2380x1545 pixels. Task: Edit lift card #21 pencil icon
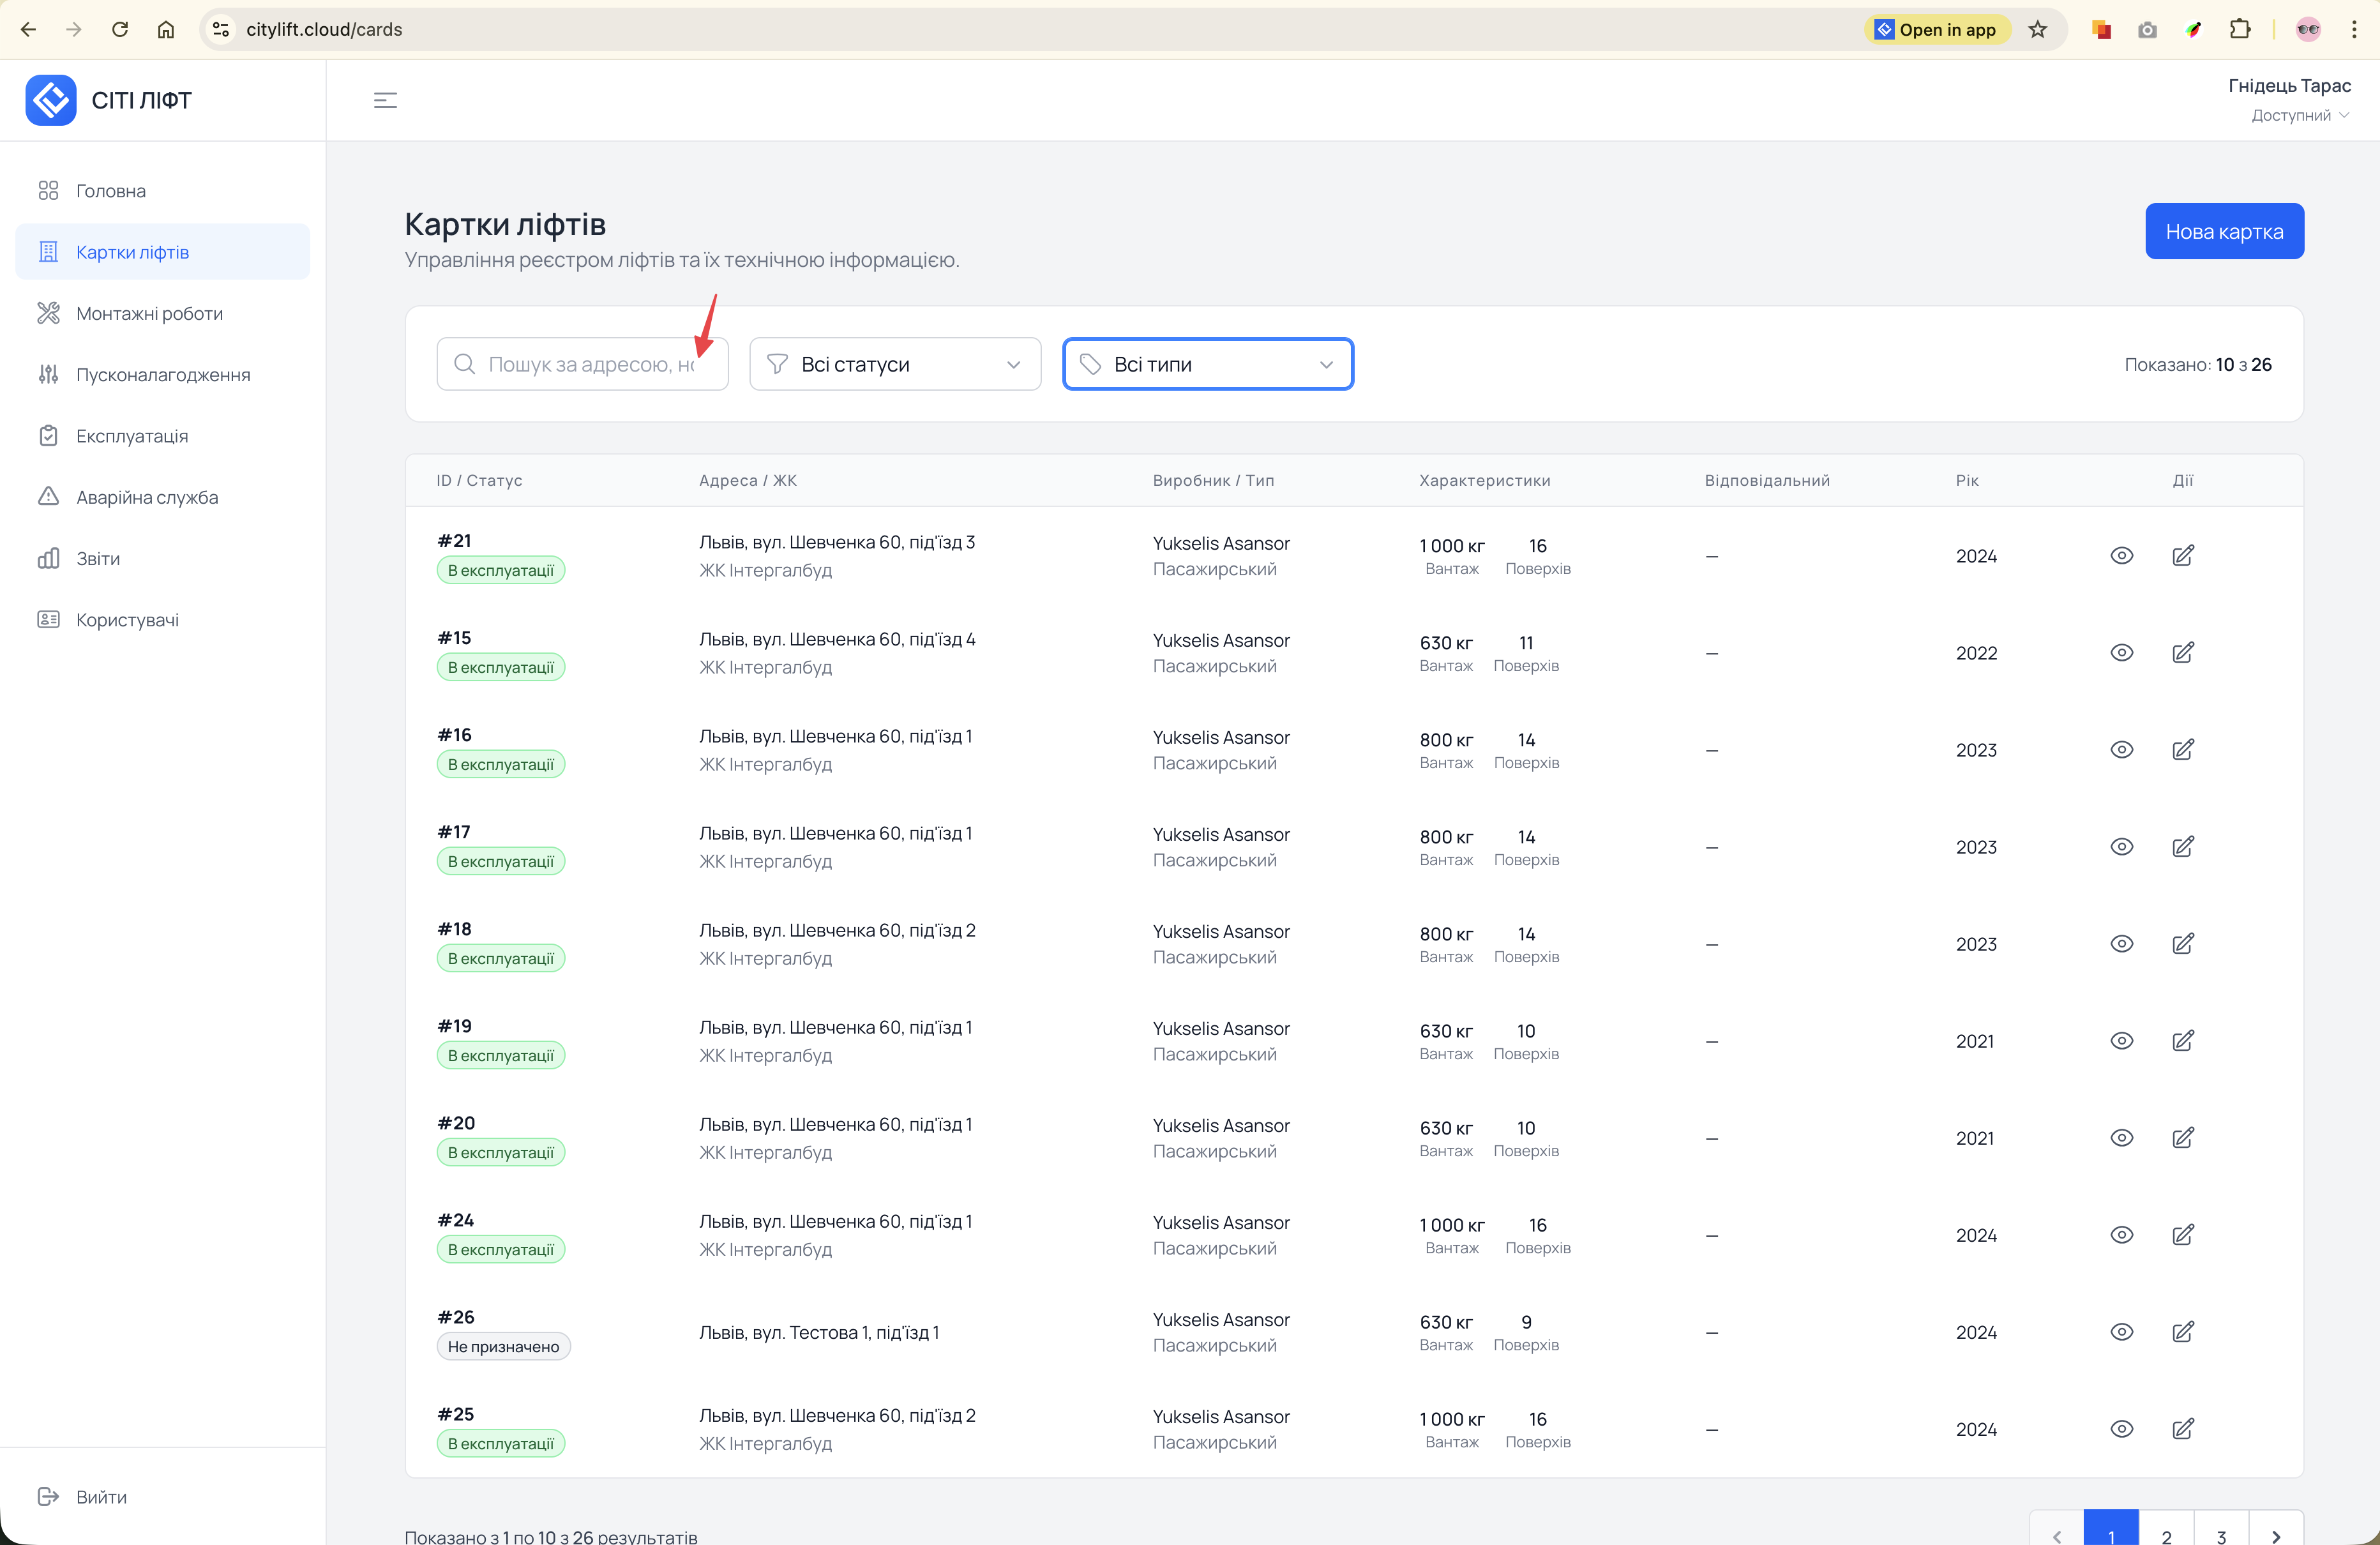point(2183,556)
